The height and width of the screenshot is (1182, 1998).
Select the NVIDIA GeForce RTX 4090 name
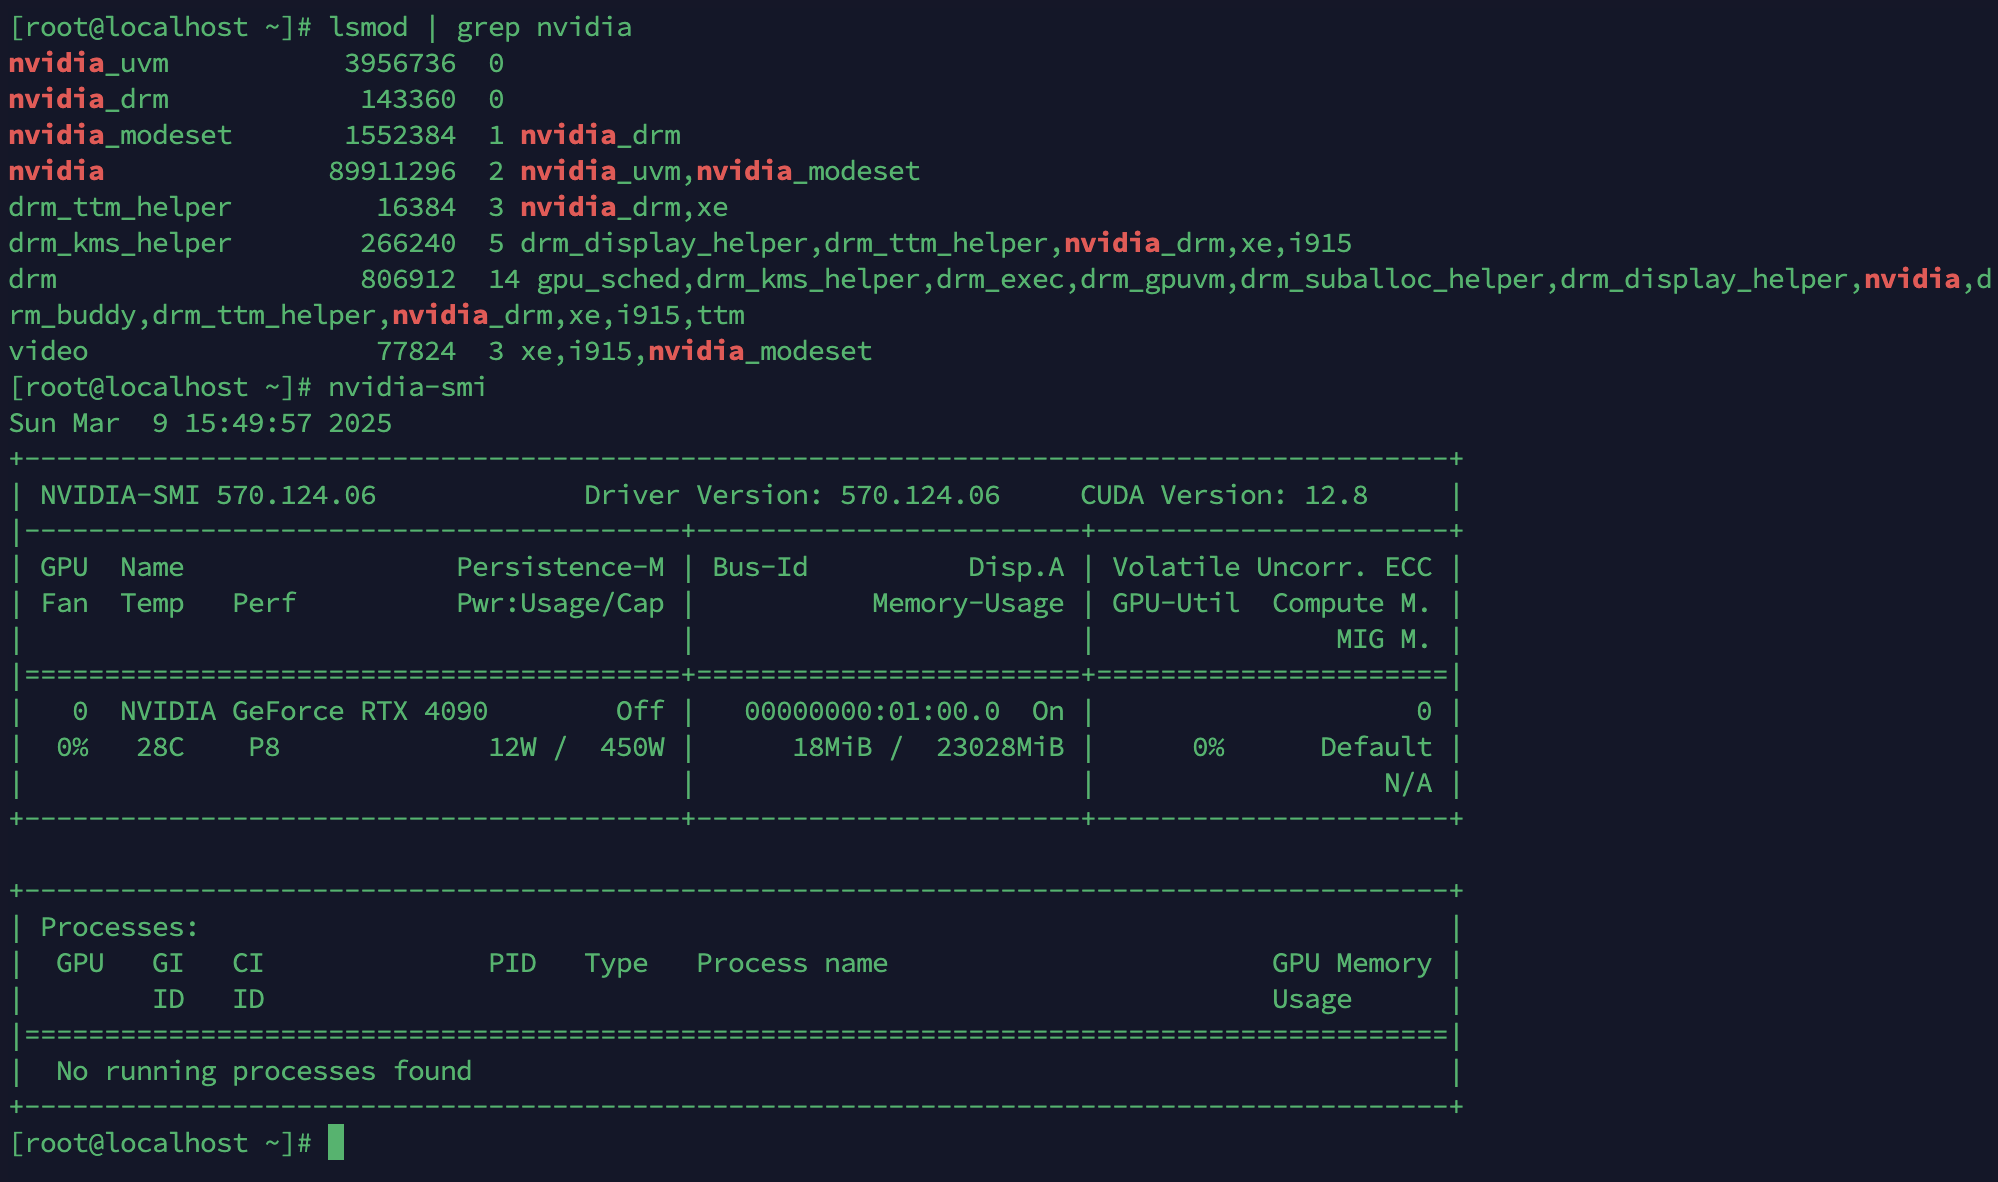[x=304, y=711]
